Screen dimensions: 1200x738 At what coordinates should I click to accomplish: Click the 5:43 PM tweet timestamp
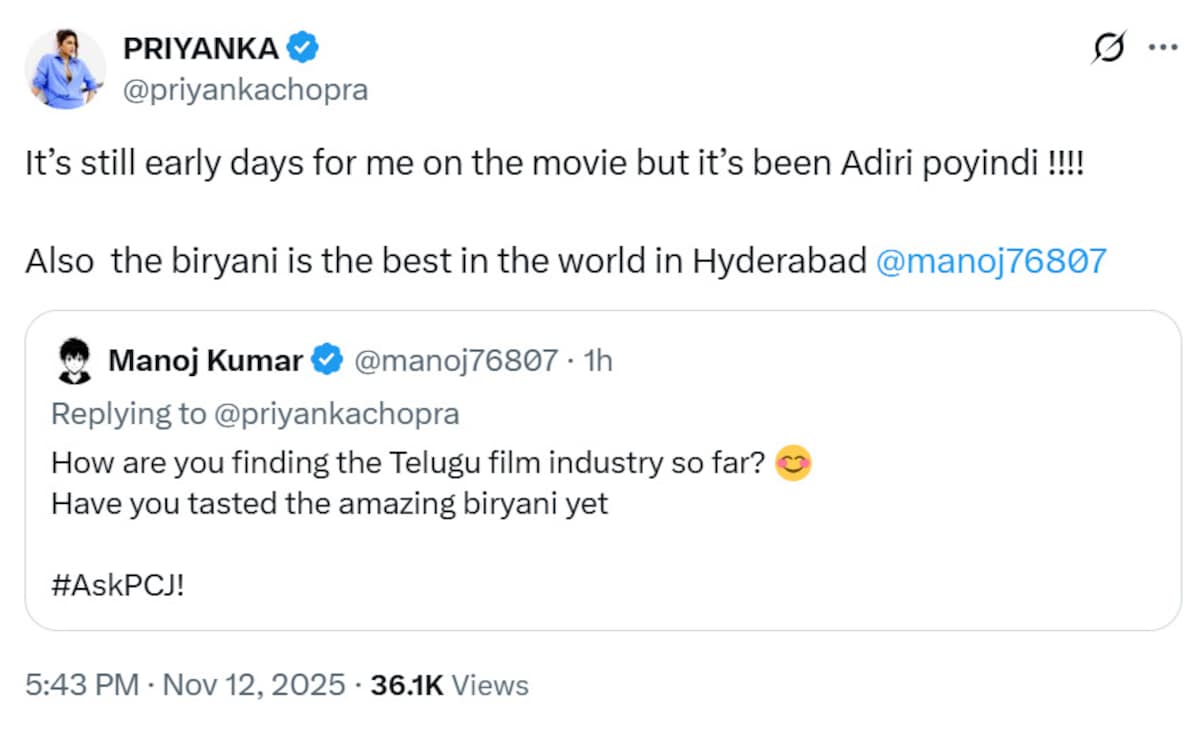pyautogui.click(x=82, y=685)
